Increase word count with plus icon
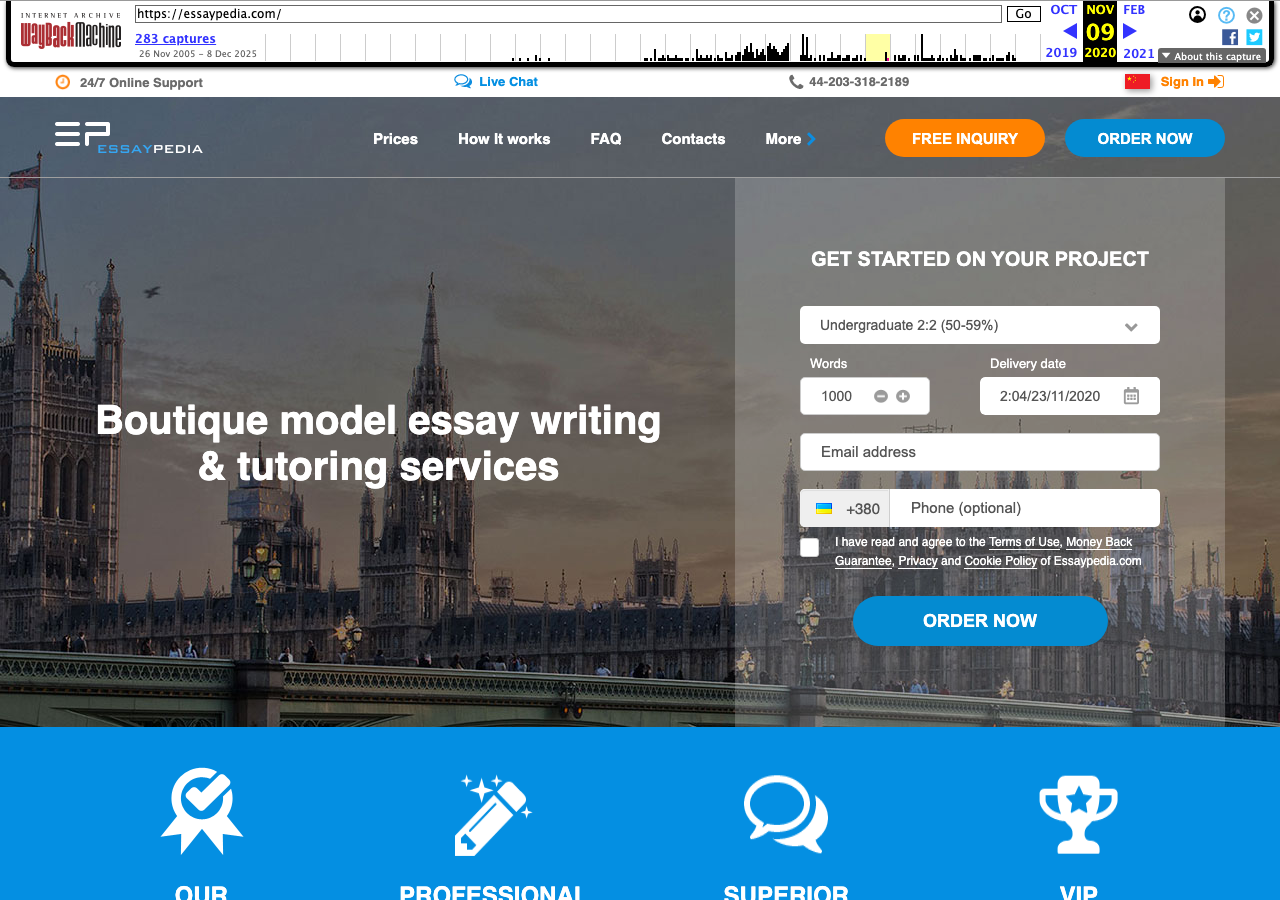The height and width of the screenshot is (900, 1280). click(x=903, y=396)
